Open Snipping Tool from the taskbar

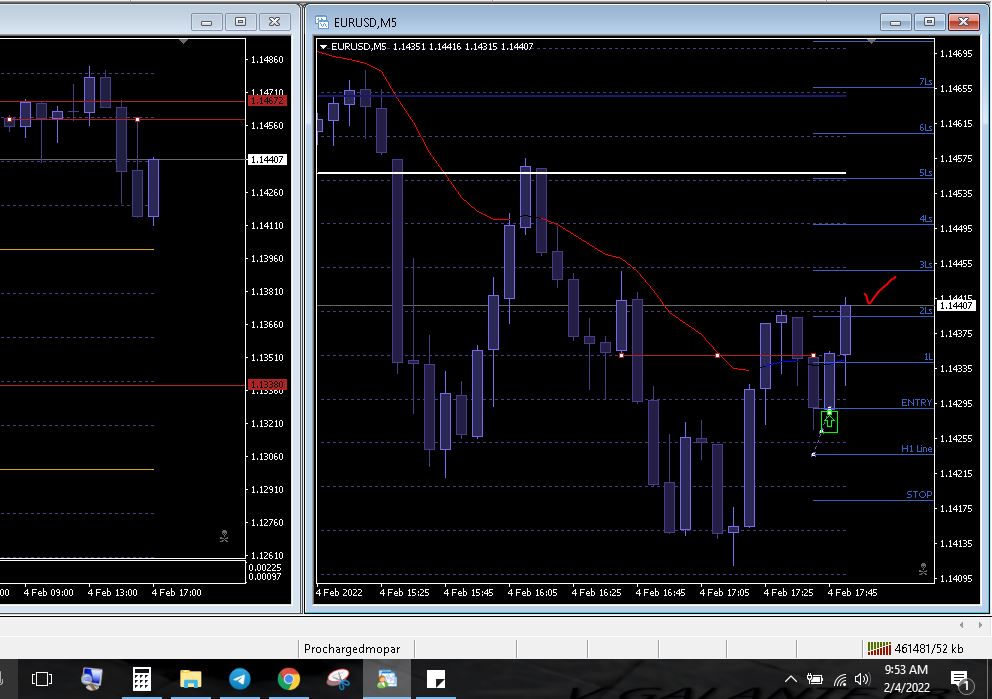point(338,679)
